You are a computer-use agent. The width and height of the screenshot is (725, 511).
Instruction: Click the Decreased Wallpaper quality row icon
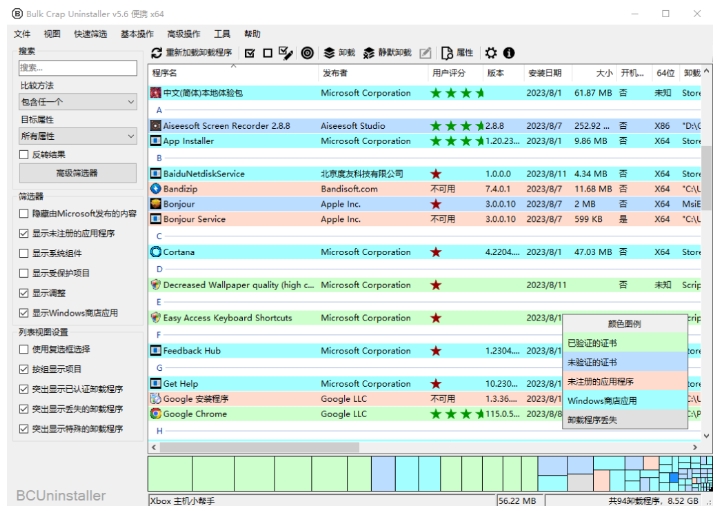[156, 285]
